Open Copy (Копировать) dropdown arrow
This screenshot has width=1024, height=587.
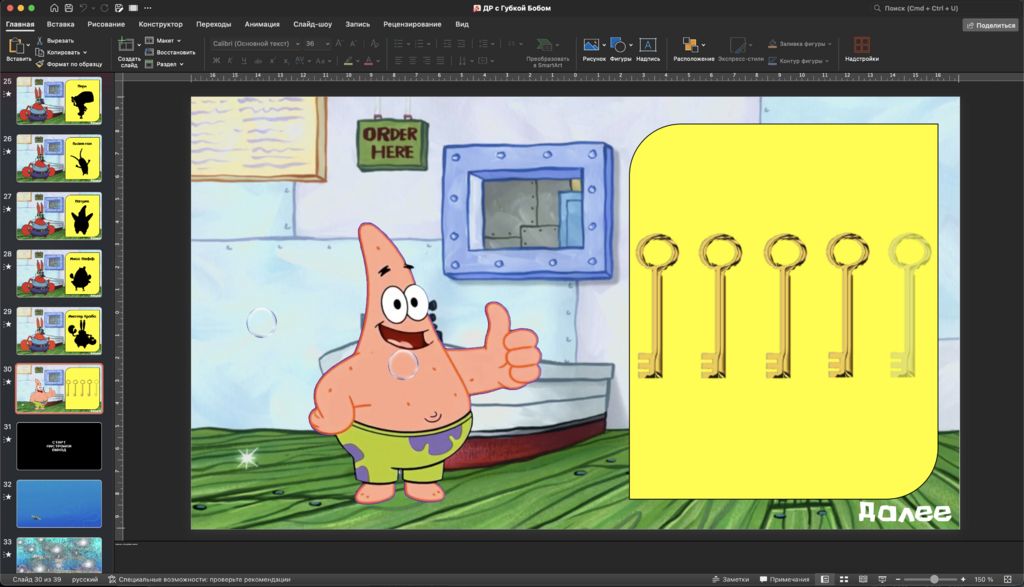tap(85, 52)
